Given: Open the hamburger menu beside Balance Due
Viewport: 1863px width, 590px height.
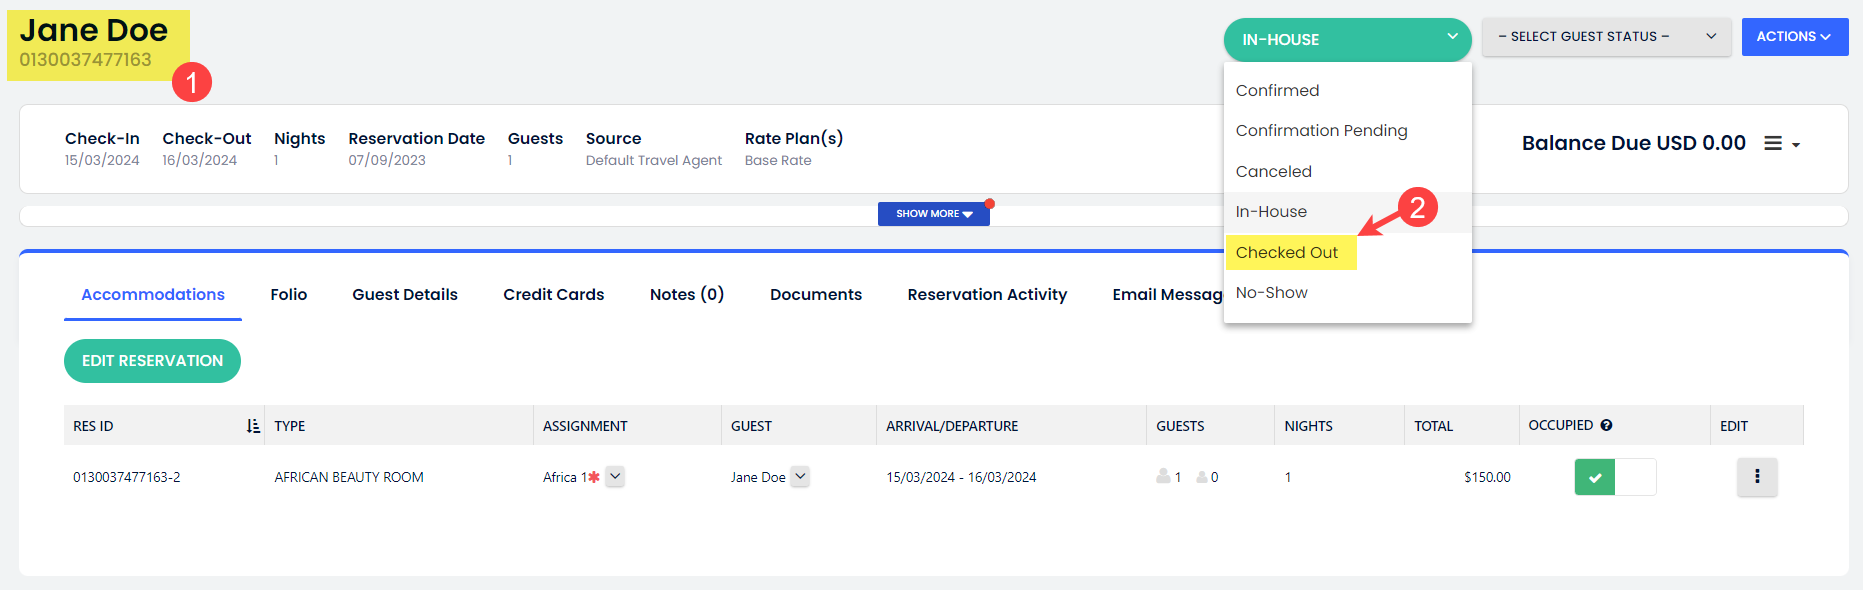Looking at the screenshot, I should pyautogui.click(x=1780, y=144).
